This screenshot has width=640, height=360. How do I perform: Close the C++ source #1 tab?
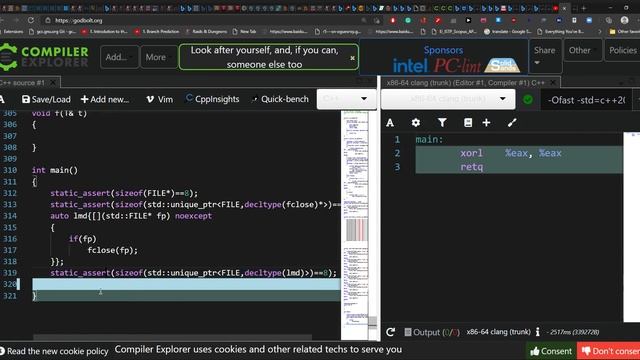[53, 83]
